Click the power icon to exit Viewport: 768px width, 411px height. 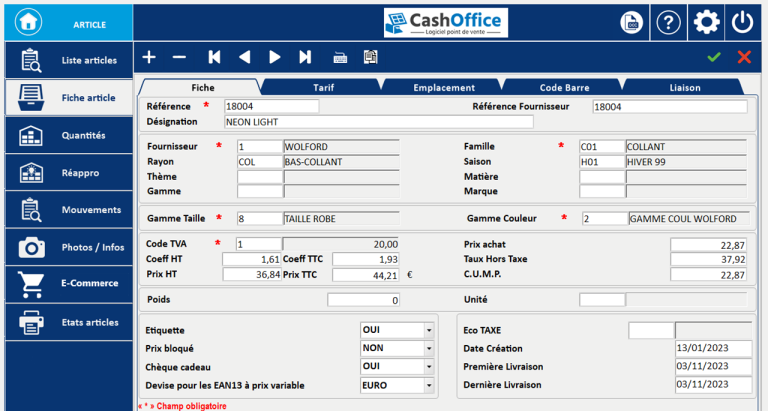pos(742,22)
